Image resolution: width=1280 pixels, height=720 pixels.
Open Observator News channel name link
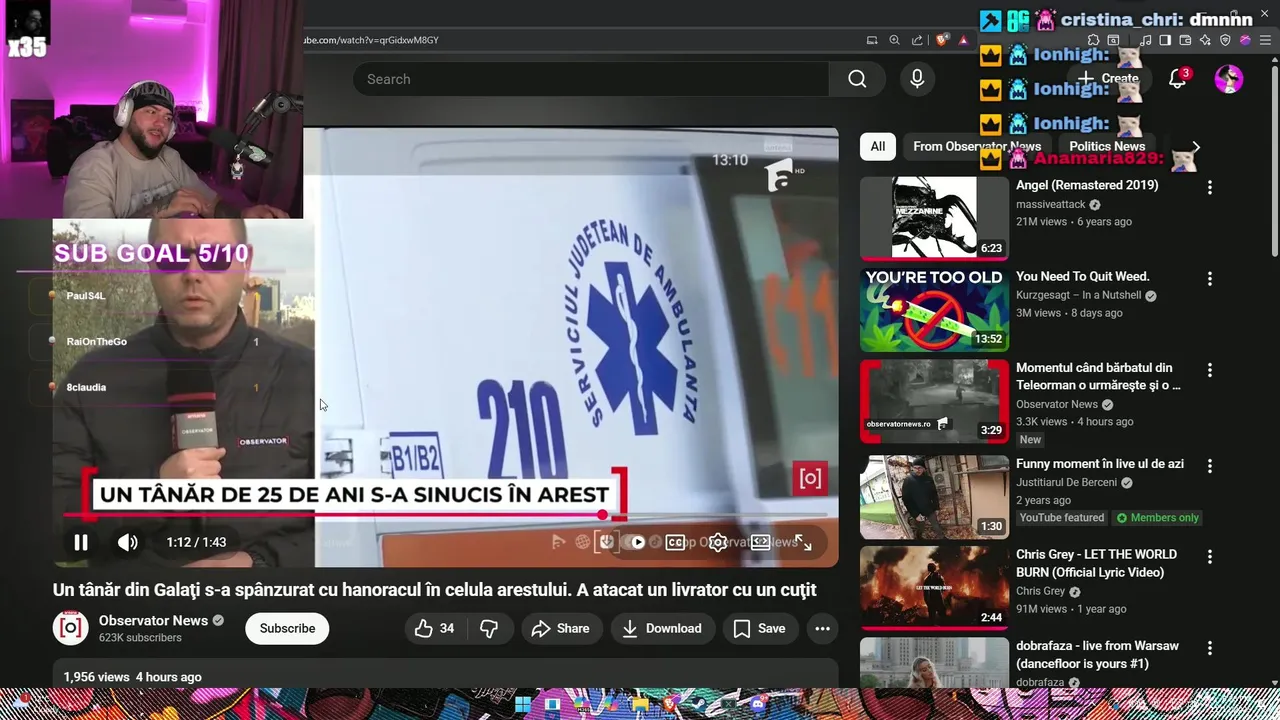153,620
